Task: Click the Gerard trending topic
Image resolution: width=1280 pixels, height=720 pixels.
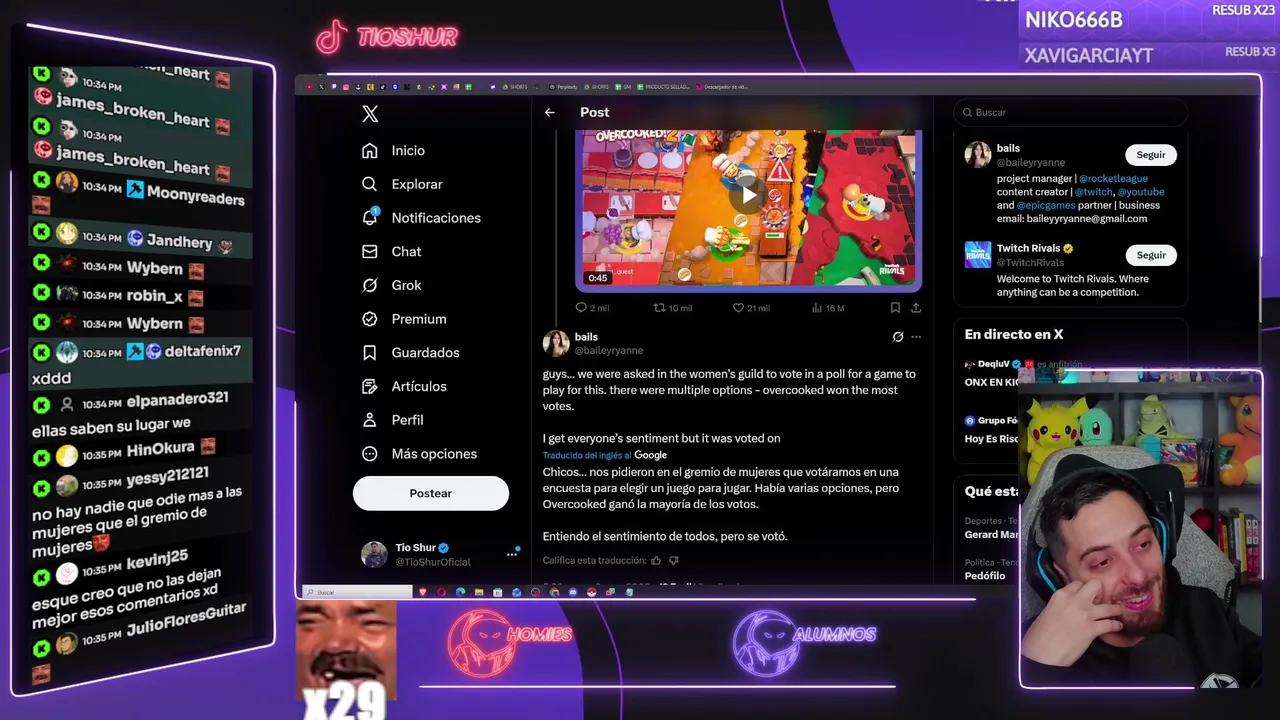Action: (x=990, y=535)
